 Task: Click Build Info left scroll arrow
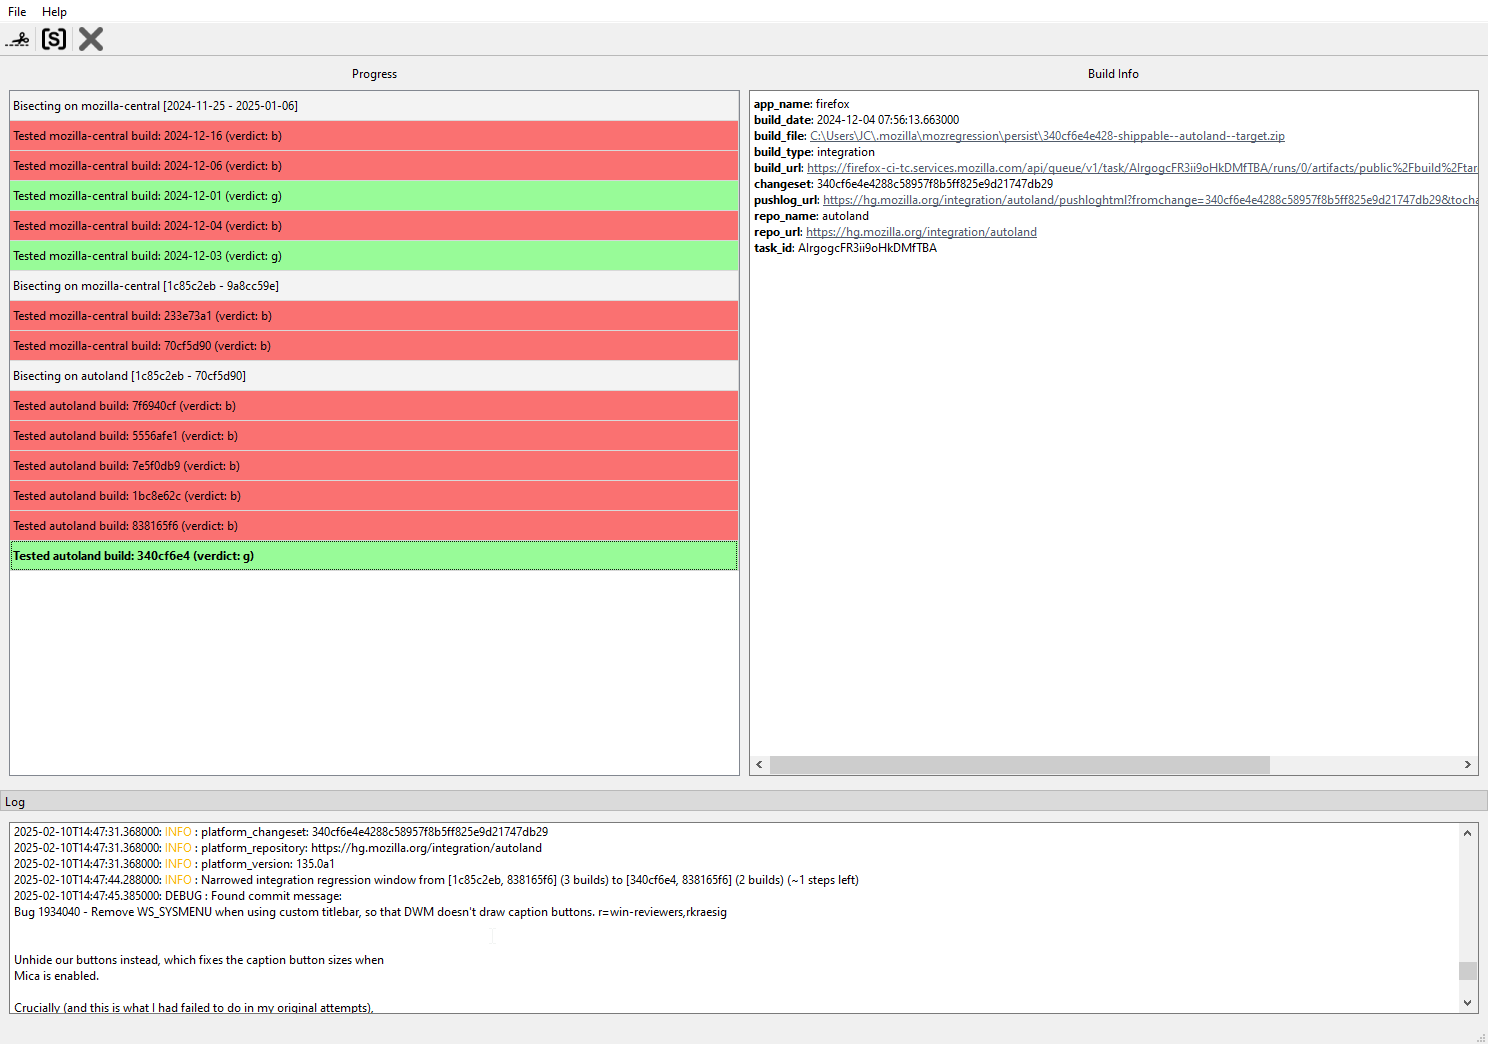(760, 765)
